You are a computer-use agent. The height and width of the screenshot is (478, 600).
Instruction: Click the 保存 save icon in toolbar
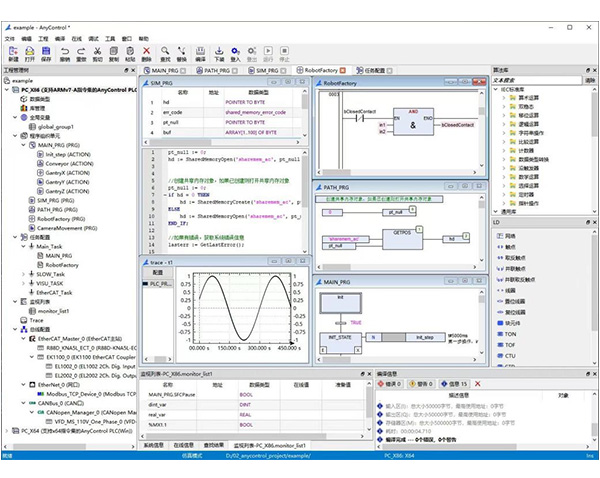[46, 54]
